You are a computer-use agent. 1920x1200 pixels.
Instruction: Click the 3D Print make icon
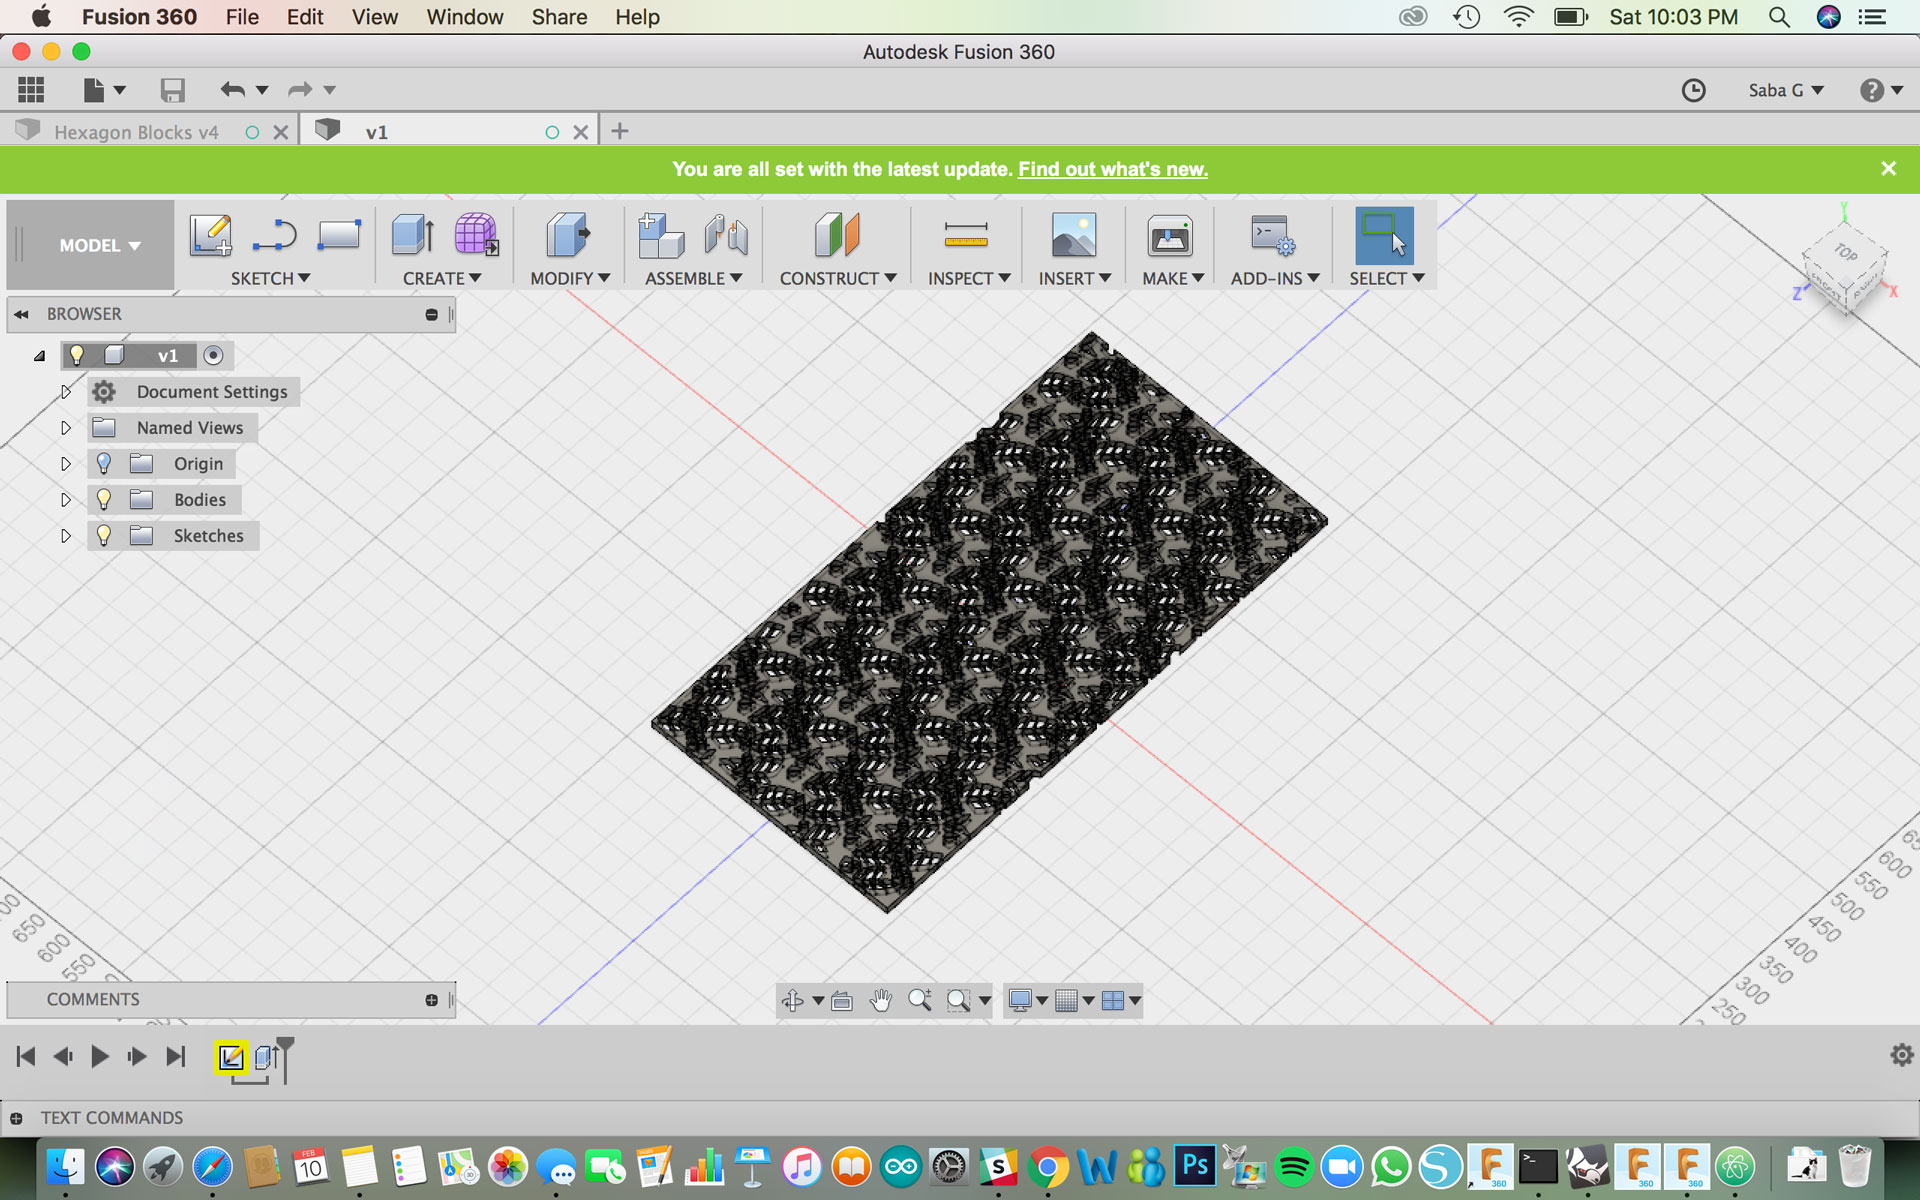click(1169, 235)
